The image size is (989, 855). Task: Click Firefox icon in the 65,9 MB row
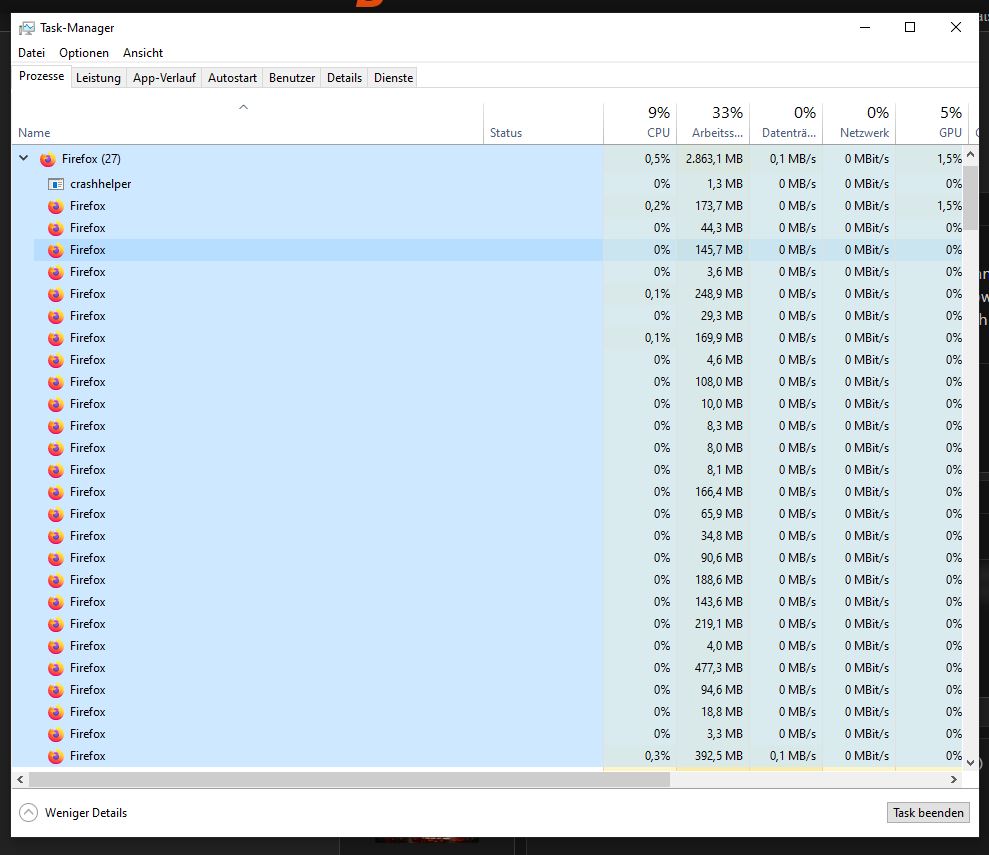(56, 514)
